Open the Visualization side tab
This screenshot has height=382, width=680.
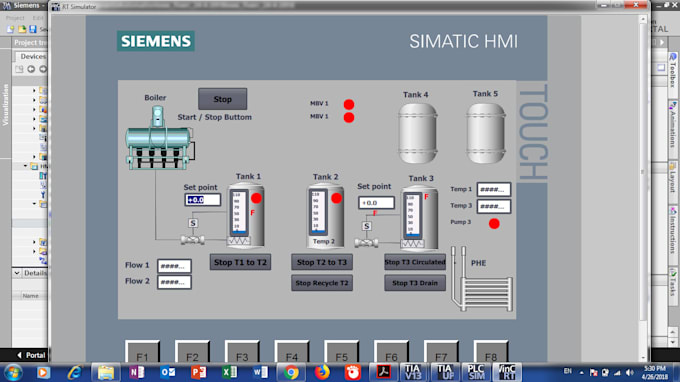5,105
